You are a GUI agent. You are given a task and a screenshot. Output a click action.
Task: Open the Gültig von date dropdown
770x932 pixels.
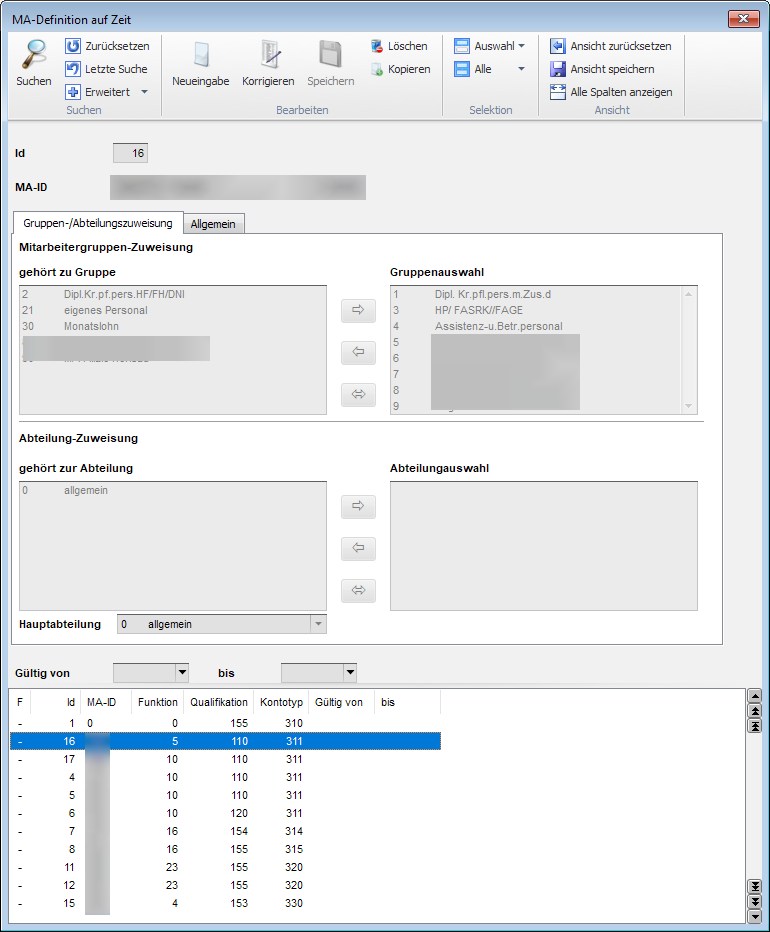pyautogui.click(x=182, y=673)
